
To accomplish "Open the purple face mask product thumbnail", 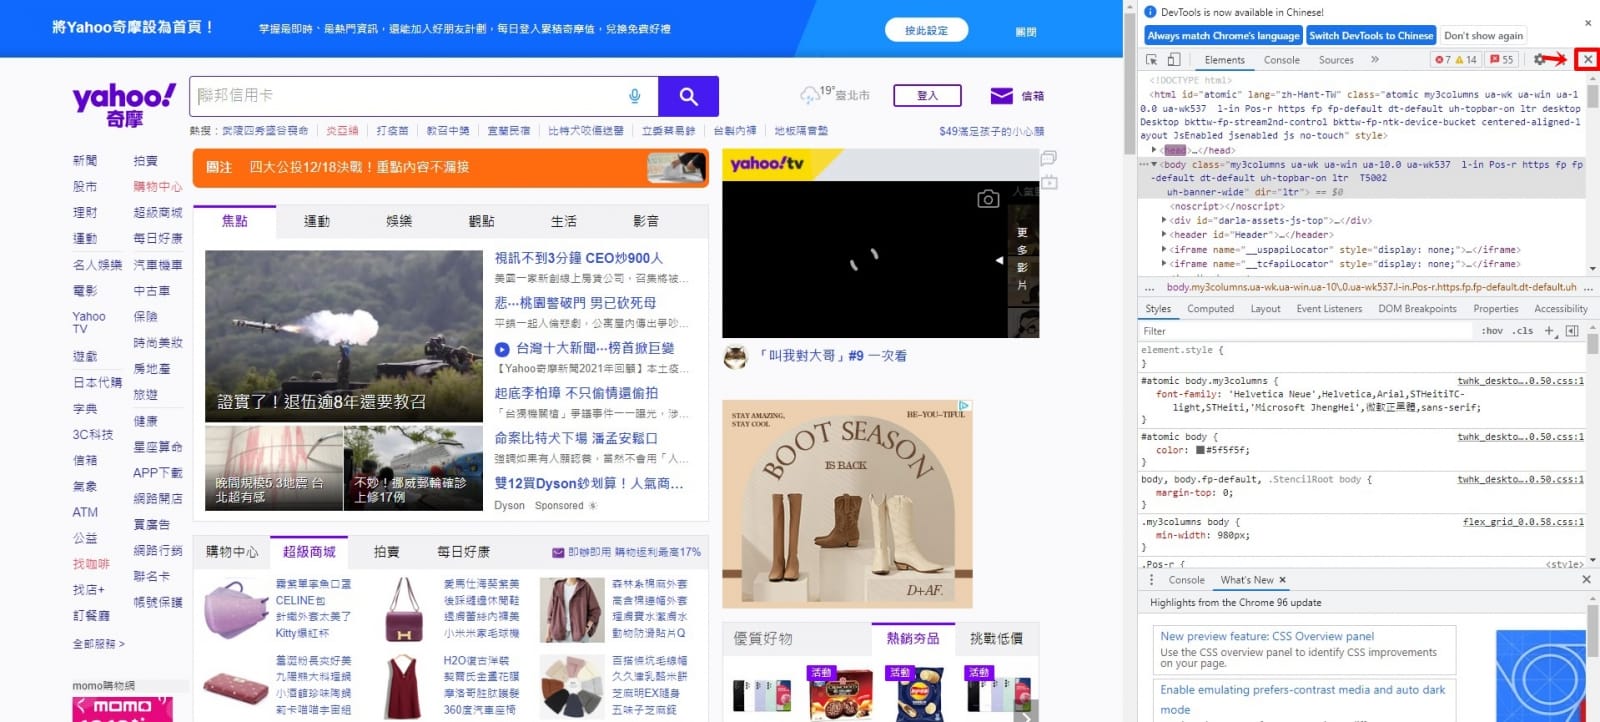I will tap(236, 609).
